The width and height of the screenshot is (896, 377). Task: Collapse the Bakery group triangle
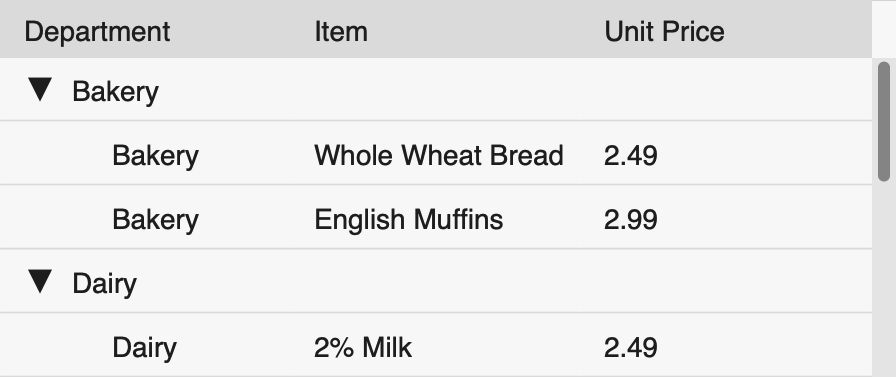[40, 90]
